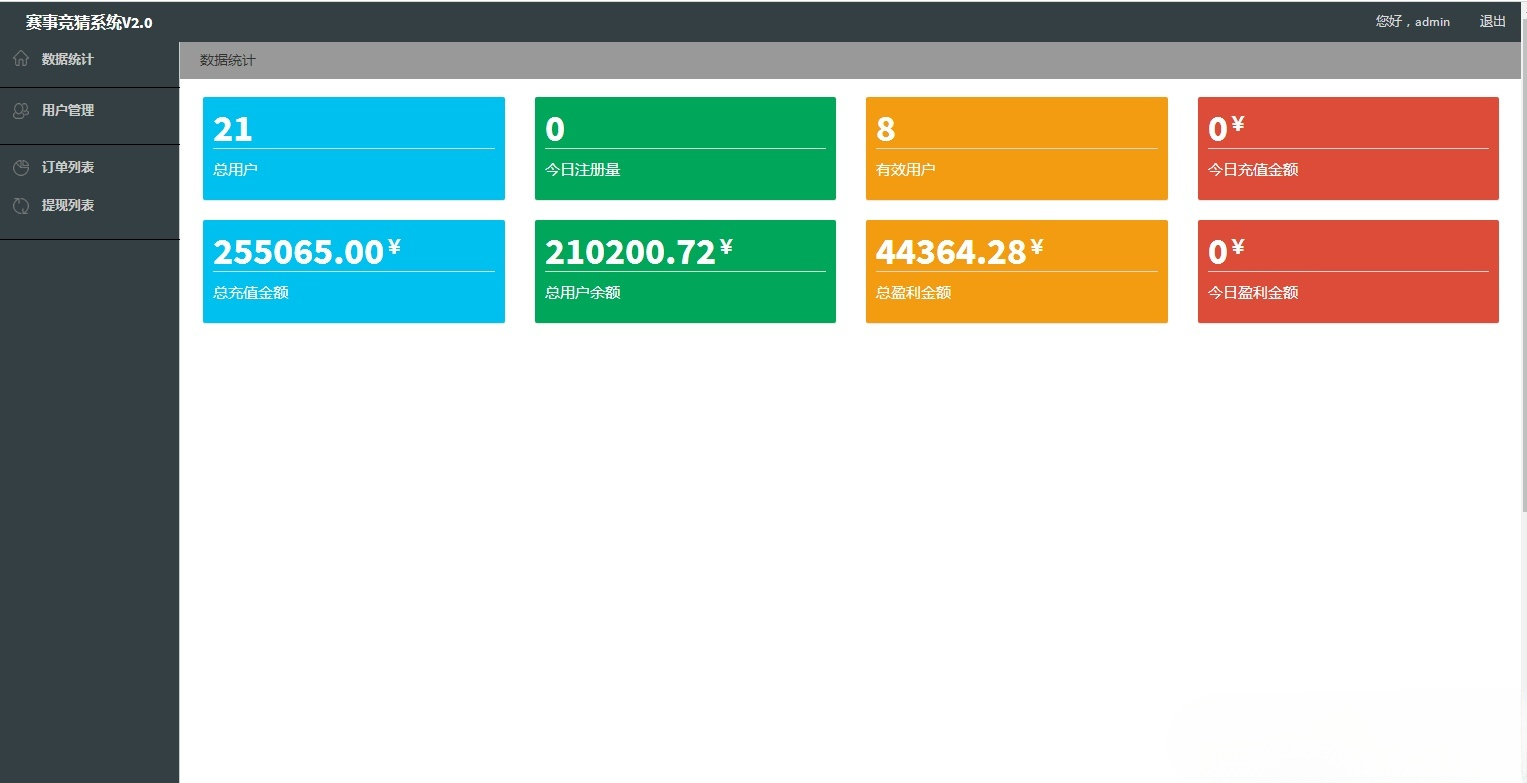Open the 数据统计 sidebar menu
Screen dimensions: 1527x783
pyautogui.click(x=67, y=59)
